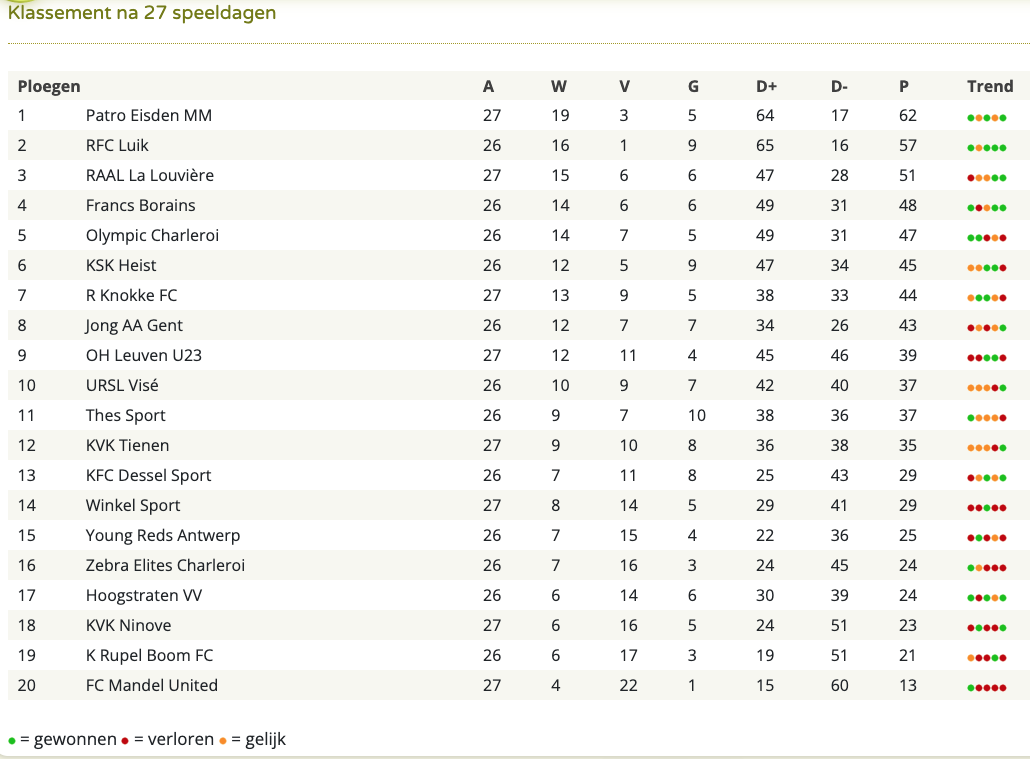
Task: Select K Rupel Boom FC row
Action: click(x=519, y=656)
